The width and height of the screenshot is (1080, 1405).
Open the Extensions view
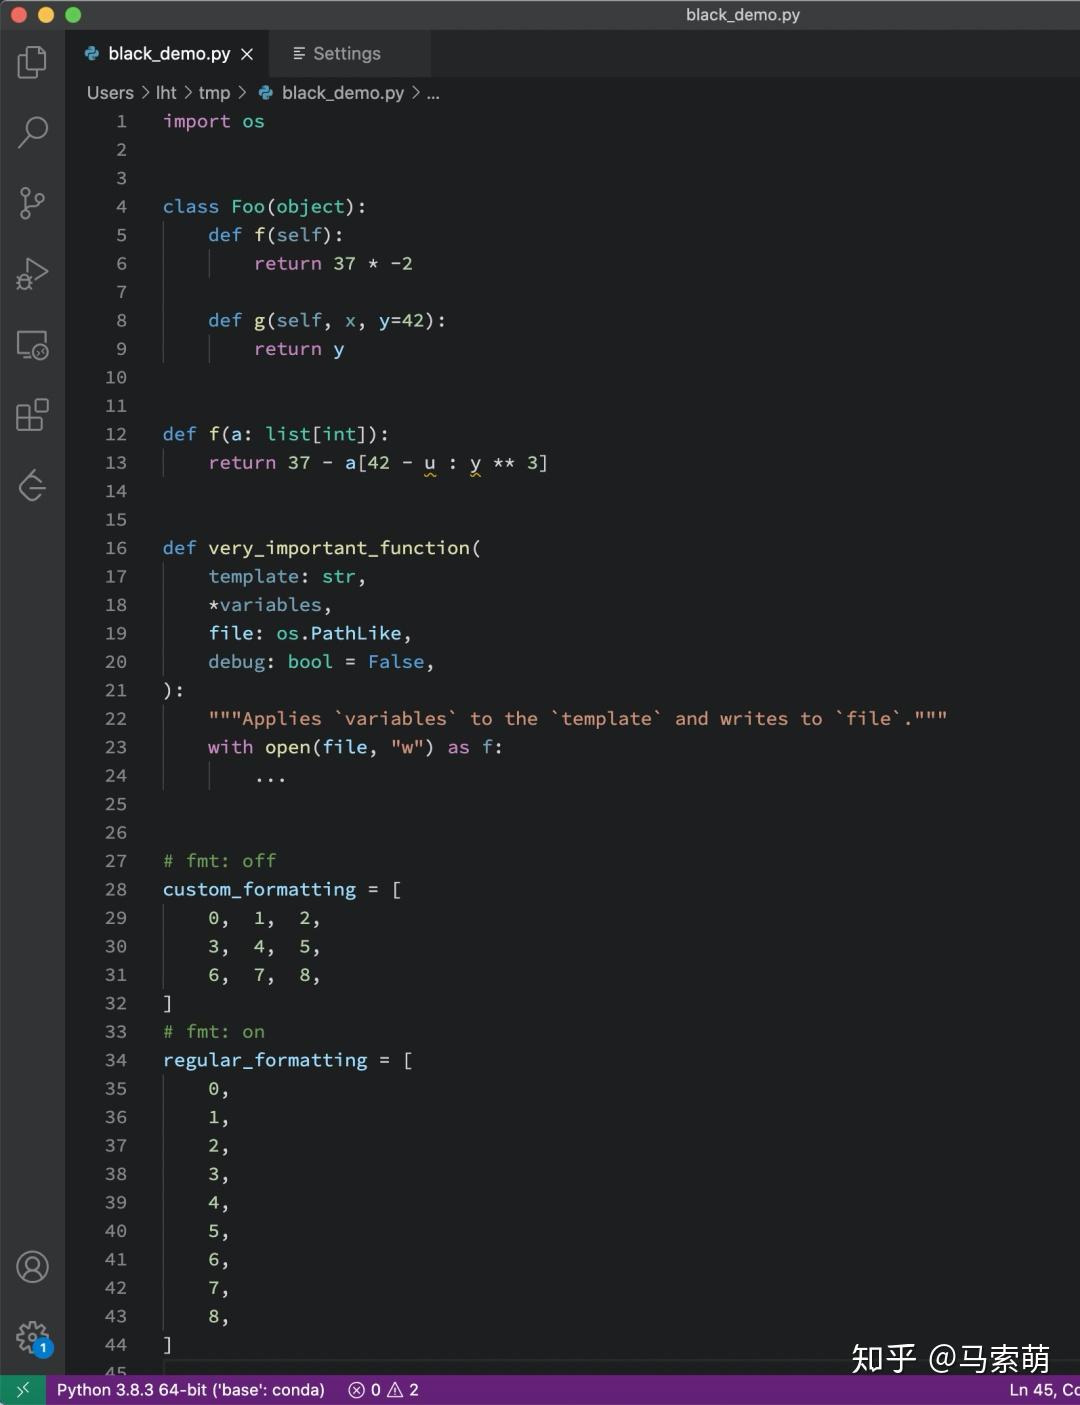click(x=33, y=415)
